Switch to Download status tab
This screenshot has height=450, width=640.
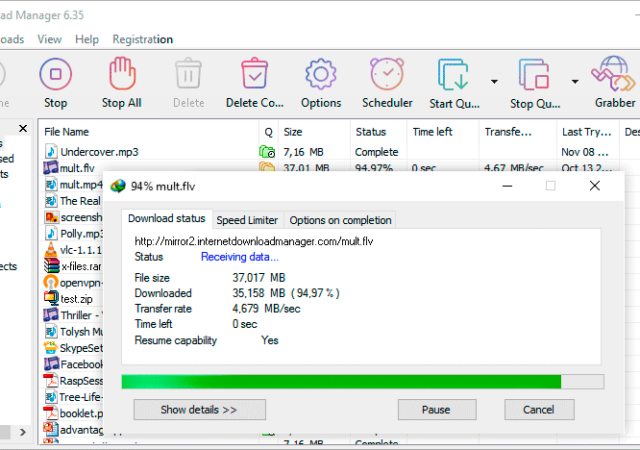tap(167, 218)
